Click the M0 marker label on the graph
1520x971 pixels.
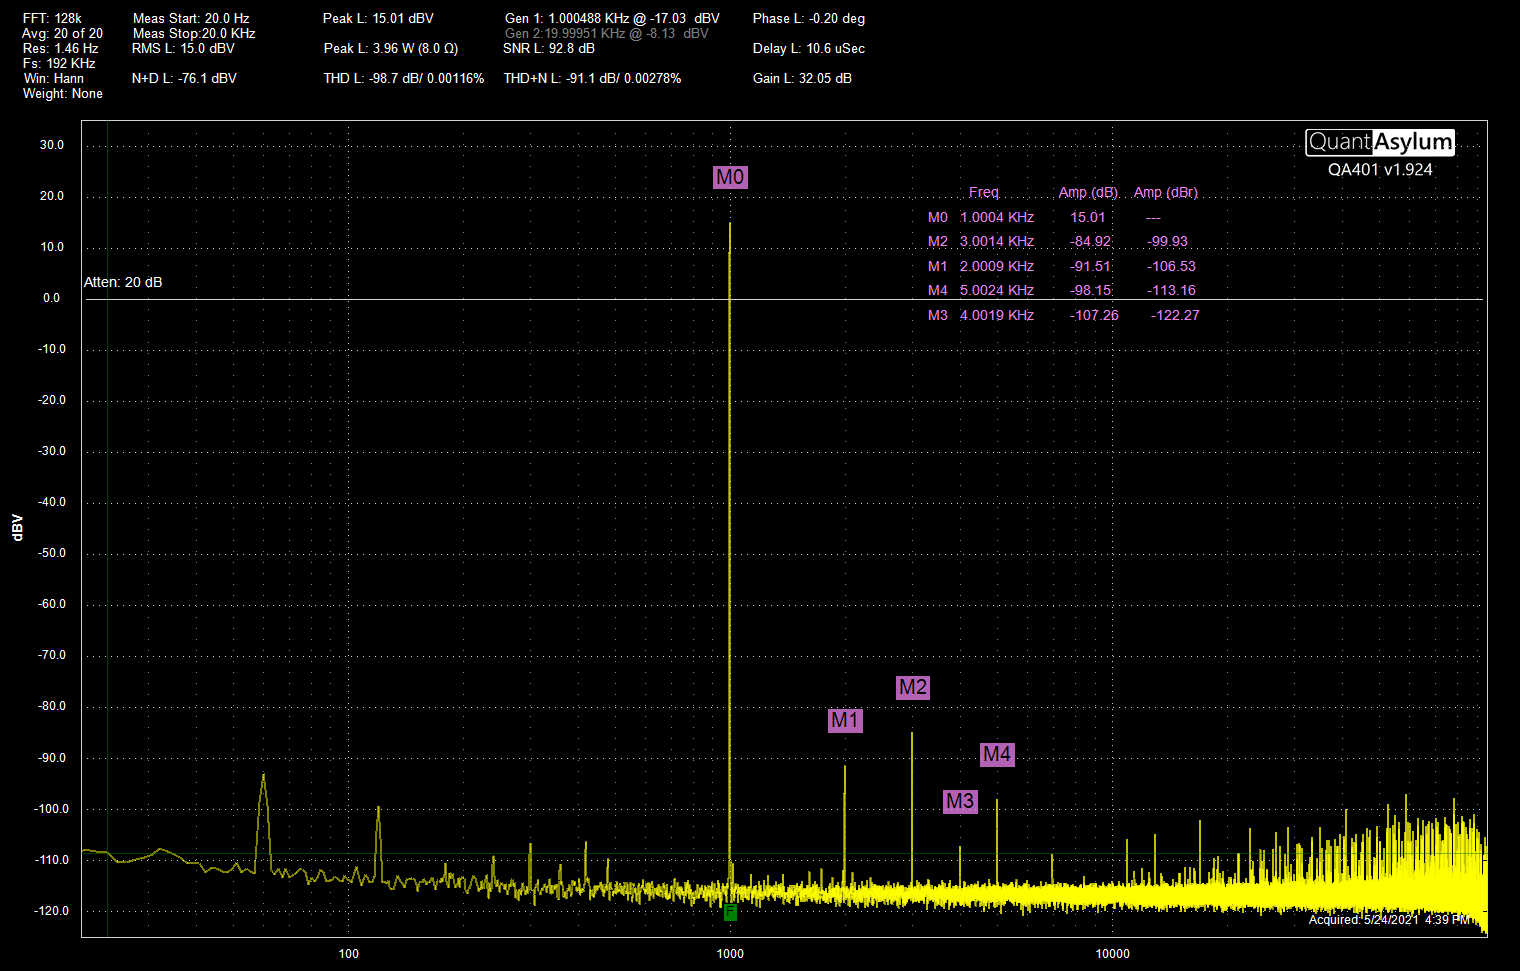730,177
